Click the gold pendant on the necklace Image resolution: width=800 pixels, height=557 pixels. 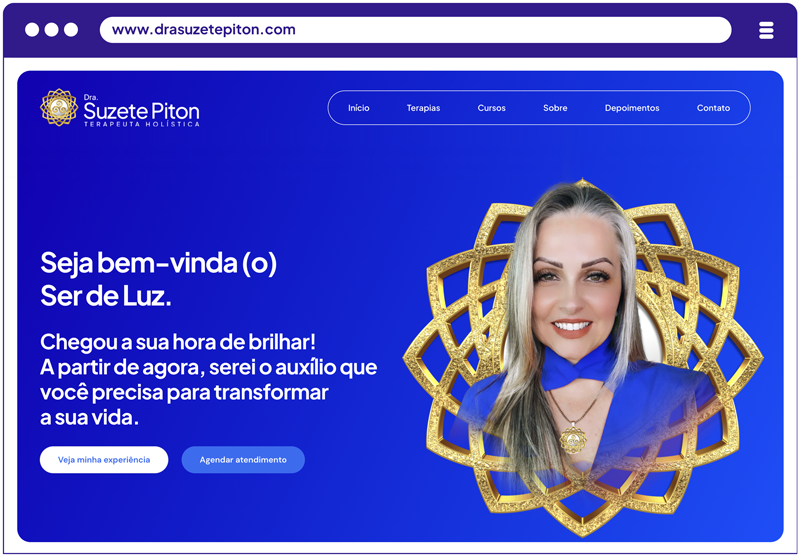(x=572, y=438)
